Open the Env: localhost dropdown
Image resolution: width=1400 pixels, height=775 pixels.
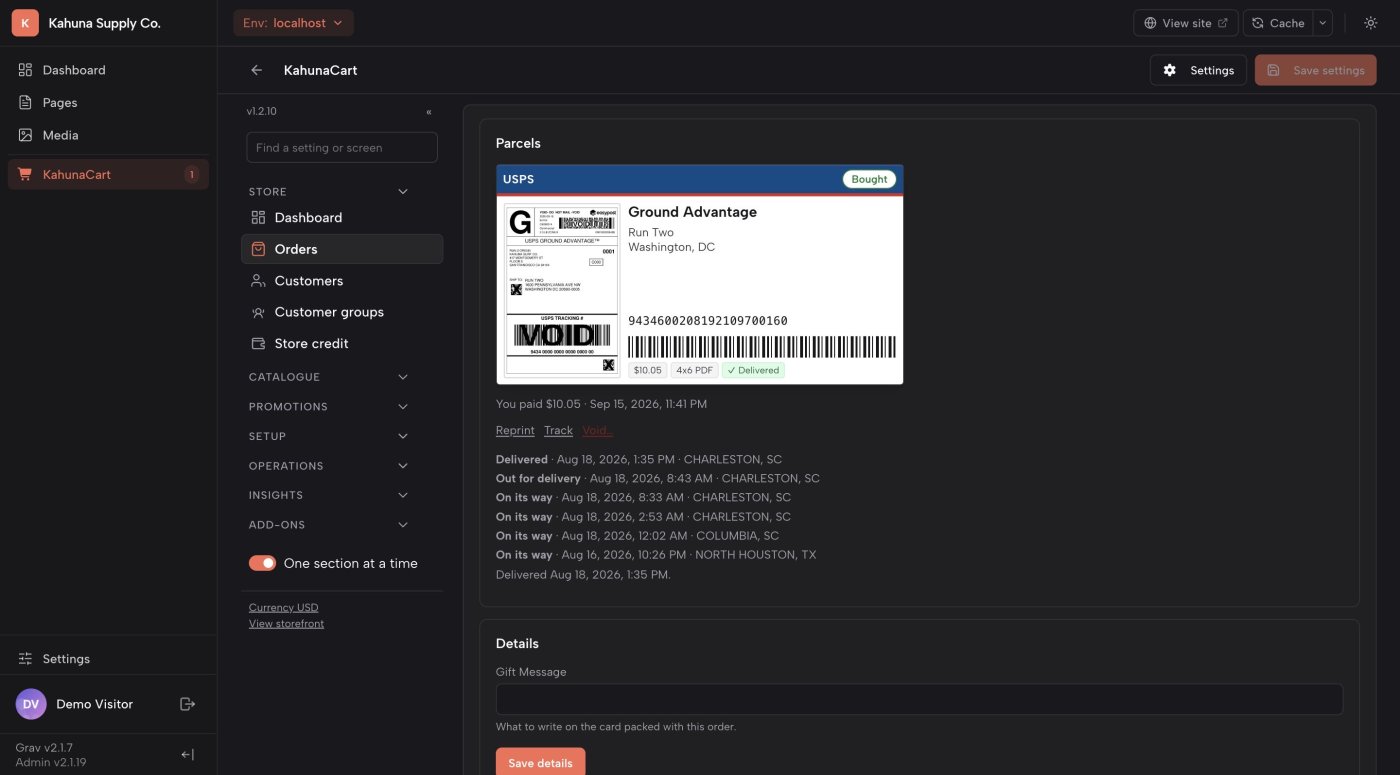293,23
